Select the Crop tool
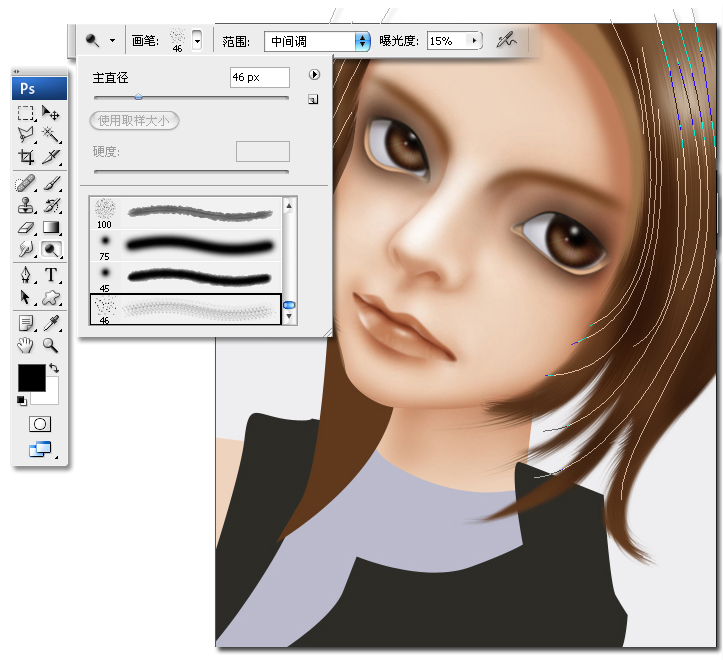 tap(26, 157)
